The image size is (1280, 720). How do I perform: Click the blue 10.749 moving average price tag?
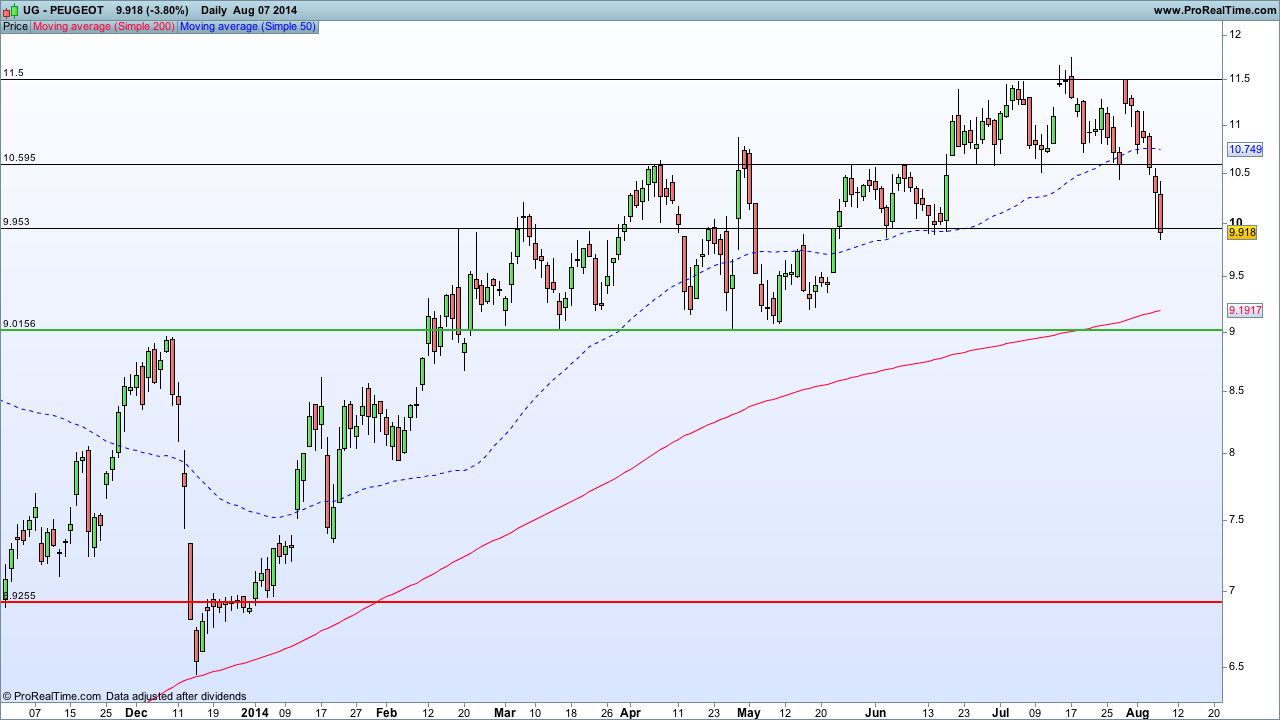pos(1244,149)
